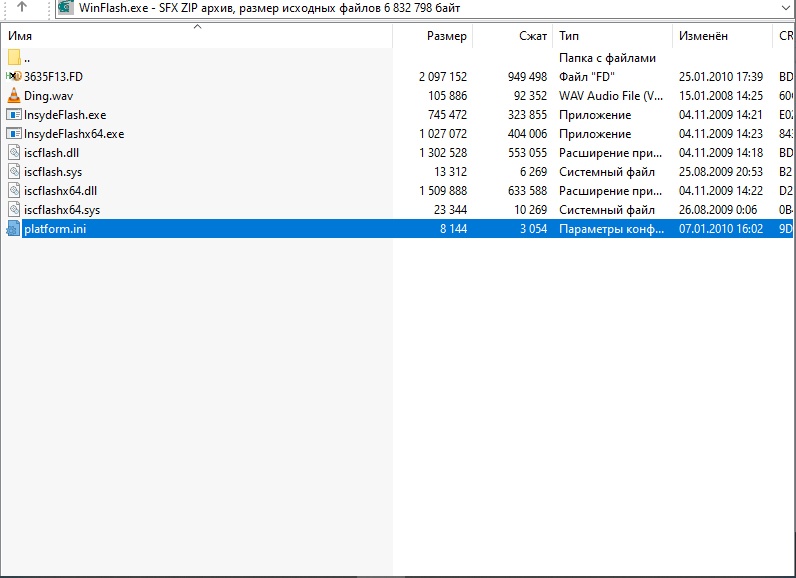
Task: Click the packed size 404 006
Action: pyautogui.click(x=527, y=134)
